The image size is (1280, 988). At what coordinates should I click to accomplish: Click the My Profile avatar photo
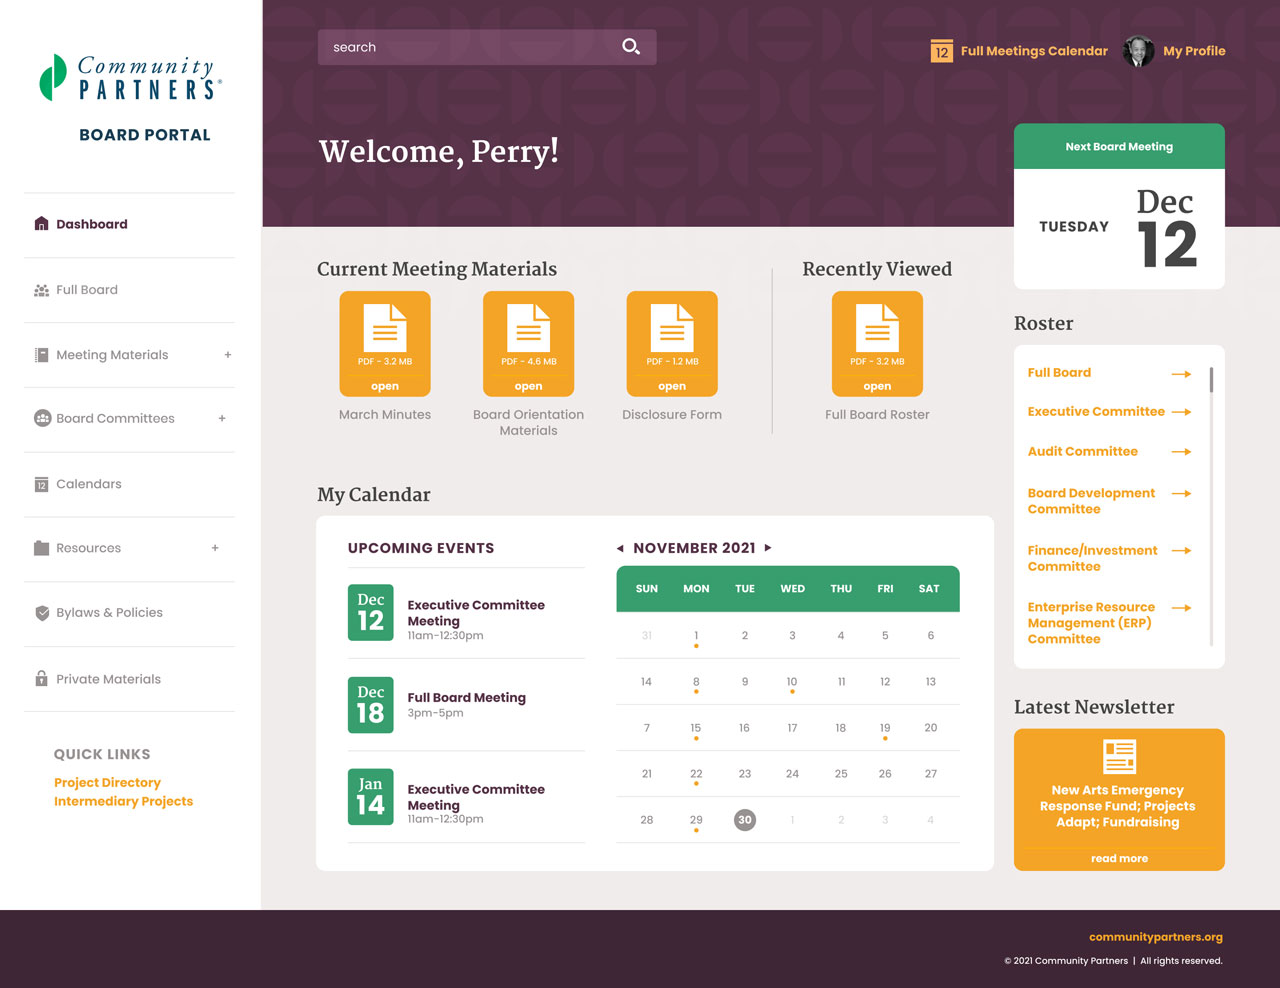point(1138,51)
